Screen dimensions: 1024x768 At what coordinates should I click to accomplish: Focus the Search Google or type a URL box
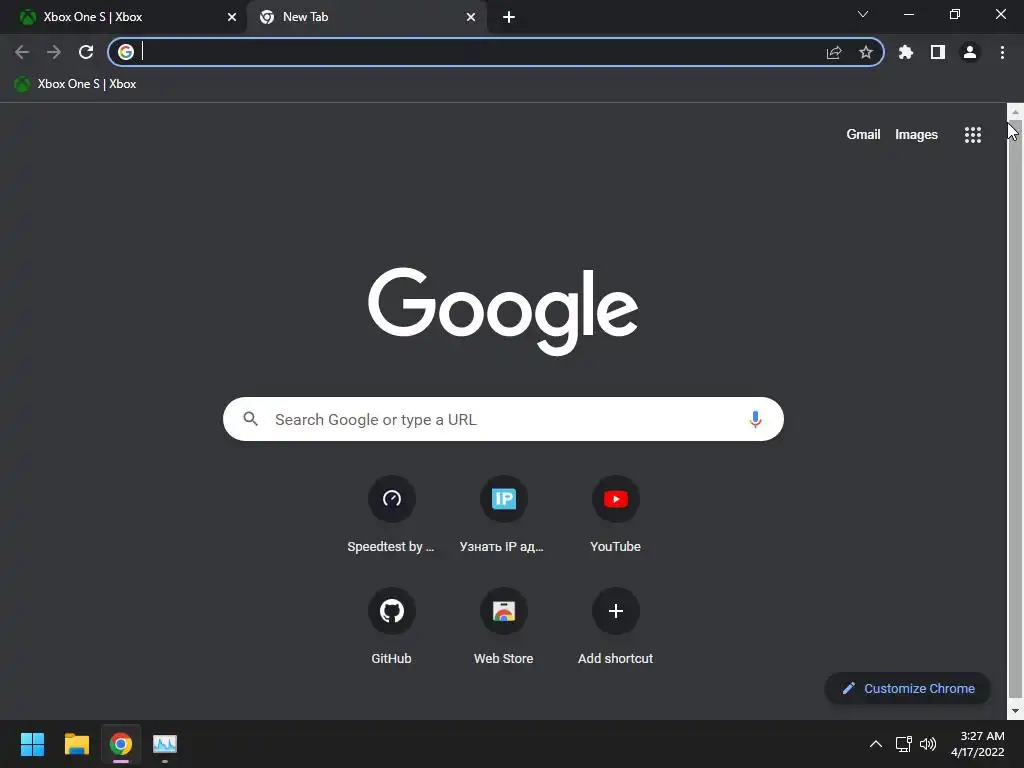point(503,419)
